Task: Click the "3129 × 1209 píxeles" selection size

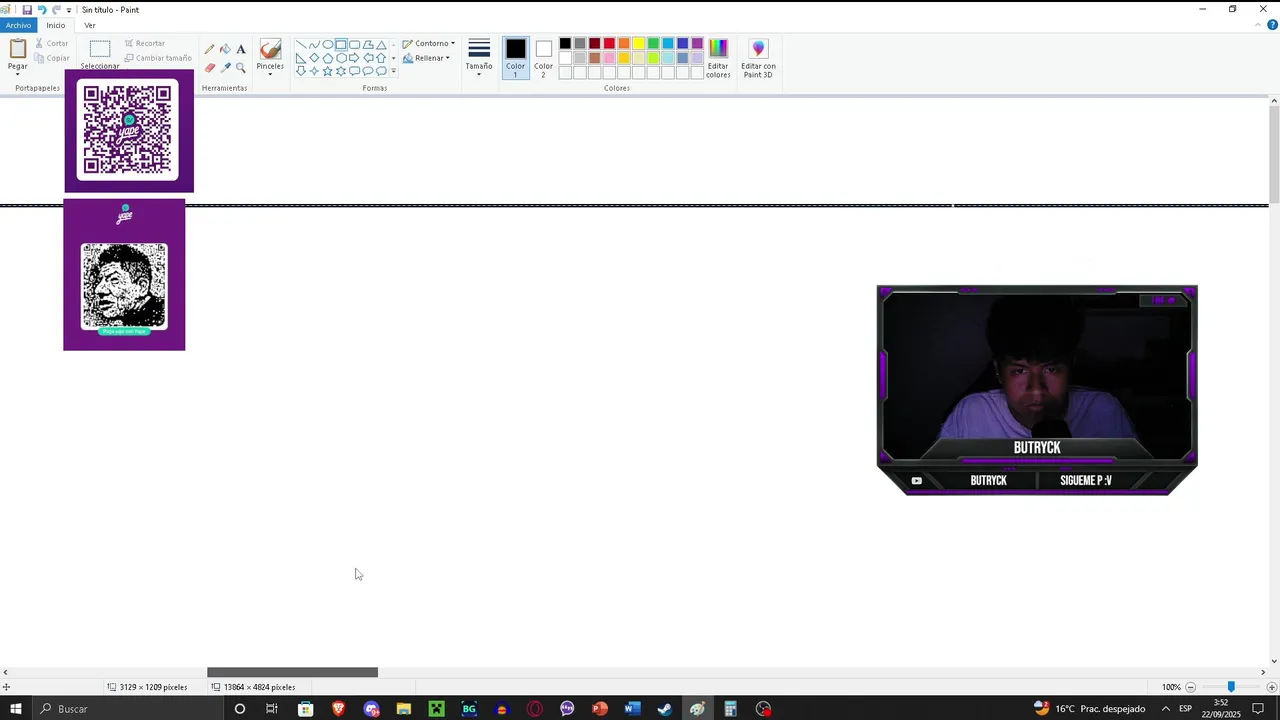Action: (x=153, y=687)
